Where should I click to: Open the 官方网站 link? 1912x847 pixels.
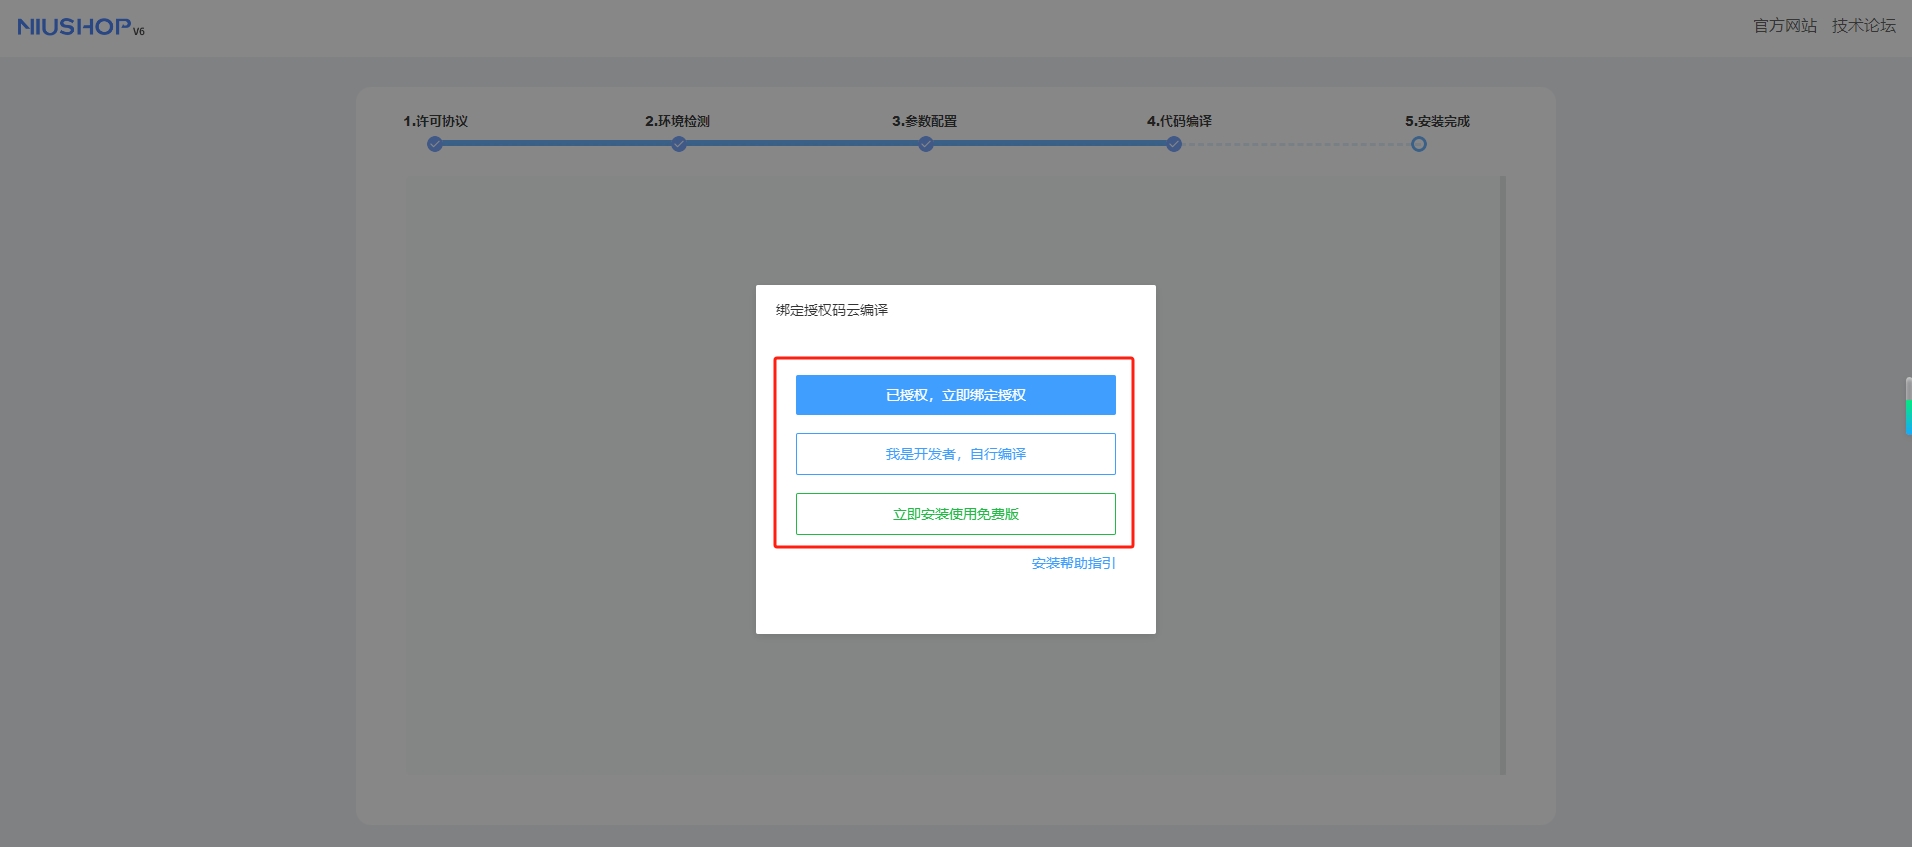[1784, 26]
